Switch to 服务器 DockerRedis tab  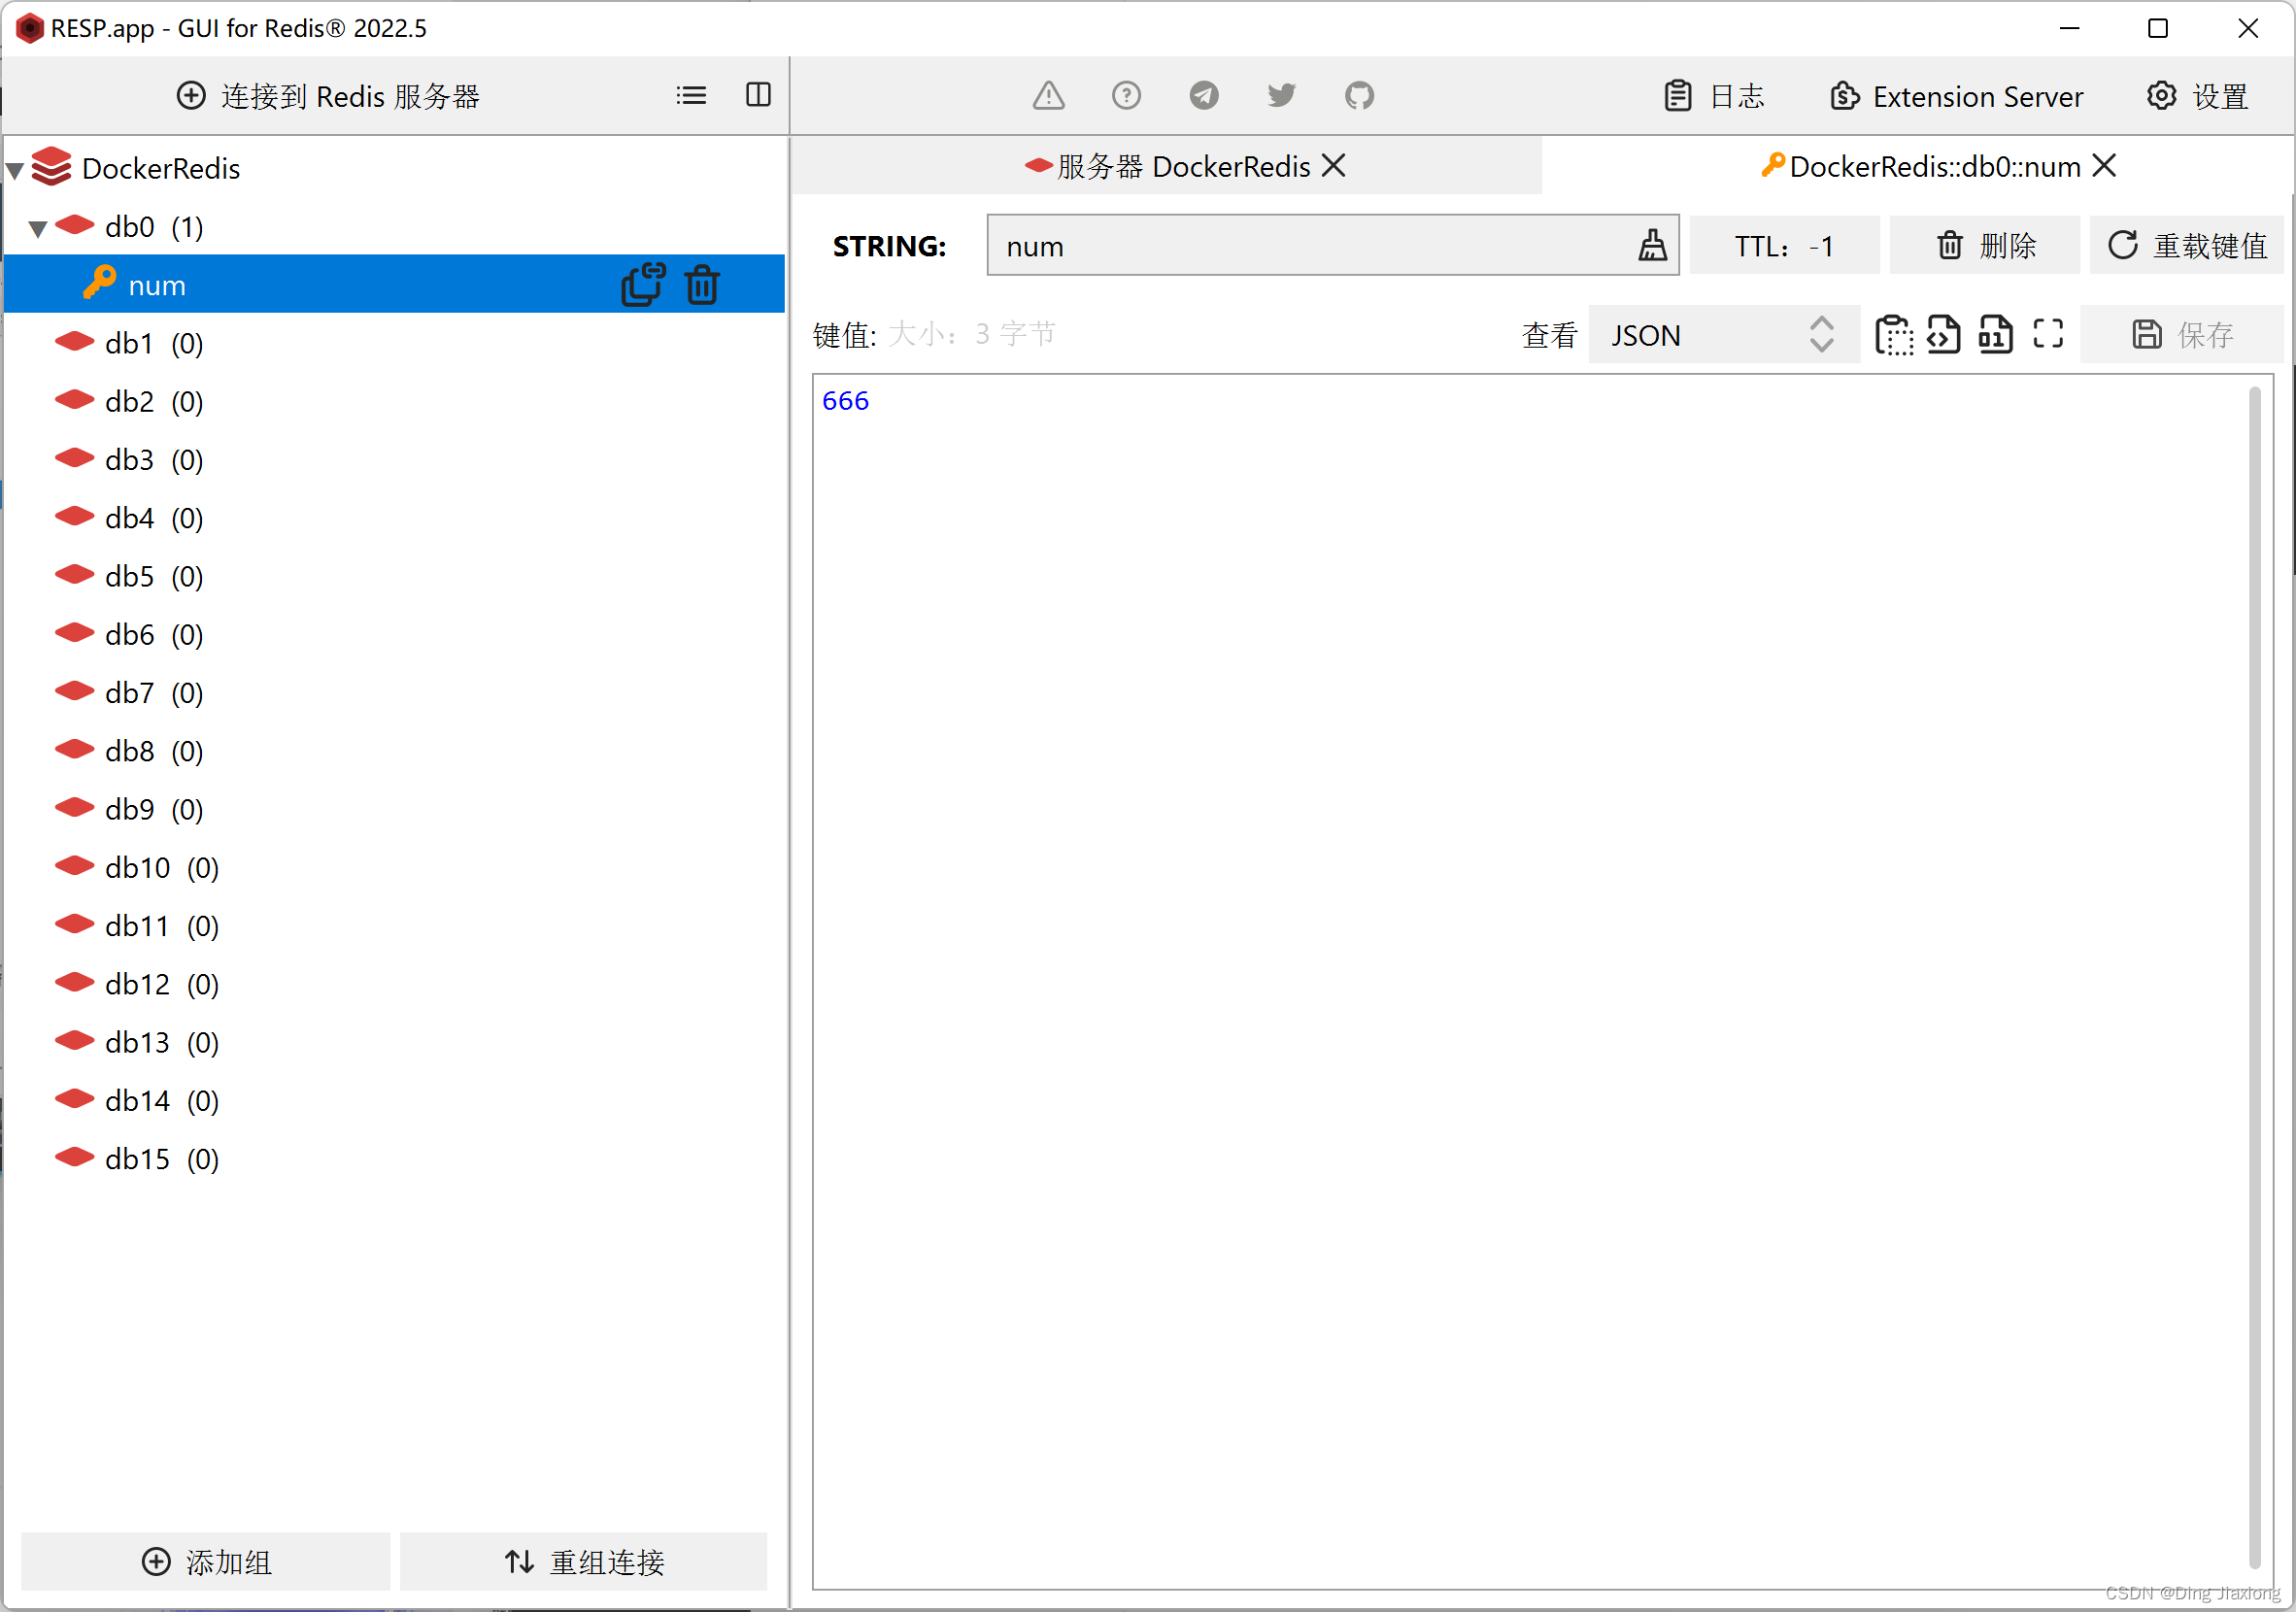coord(1168,166)
